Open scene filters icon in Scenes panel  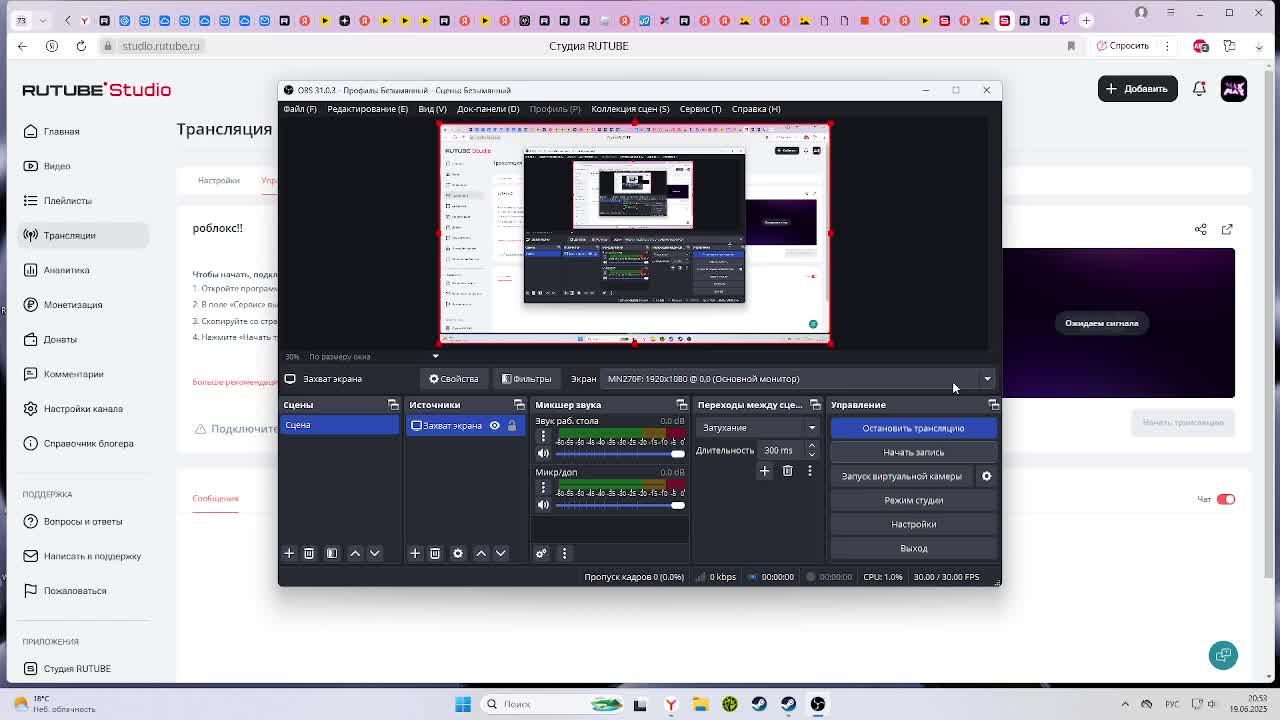coord(332,553)
